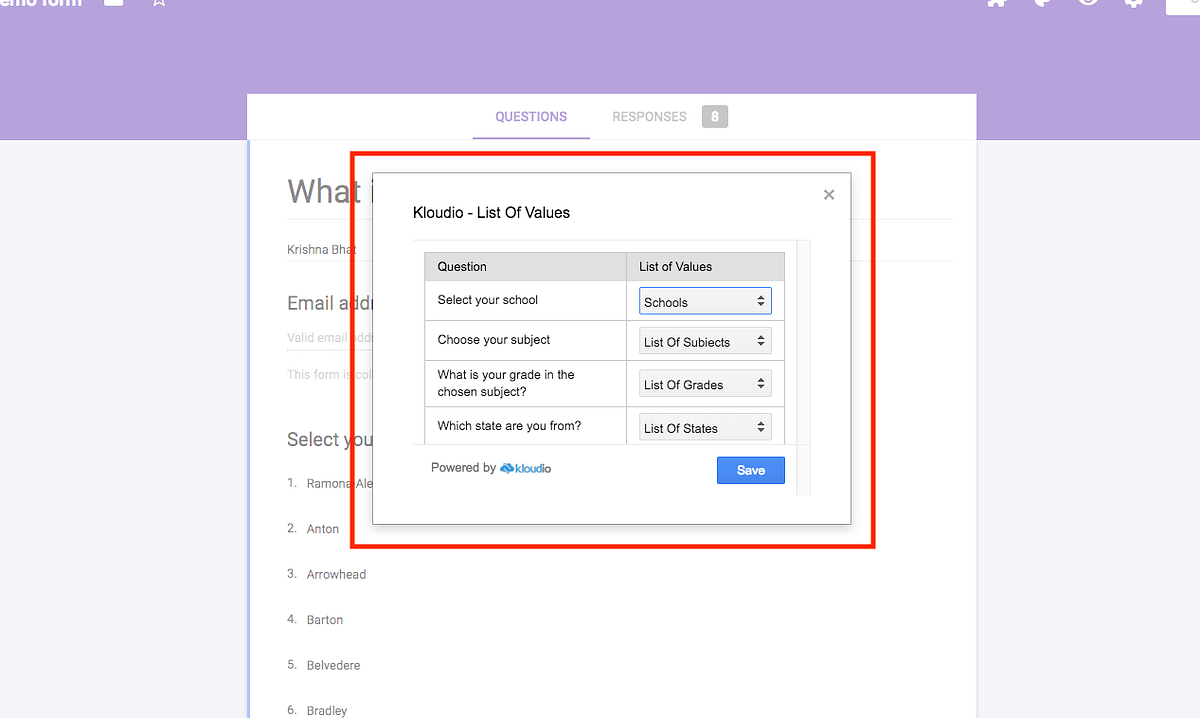
Task: Click the 'Valid email' answer field
Action: point(329,338)
